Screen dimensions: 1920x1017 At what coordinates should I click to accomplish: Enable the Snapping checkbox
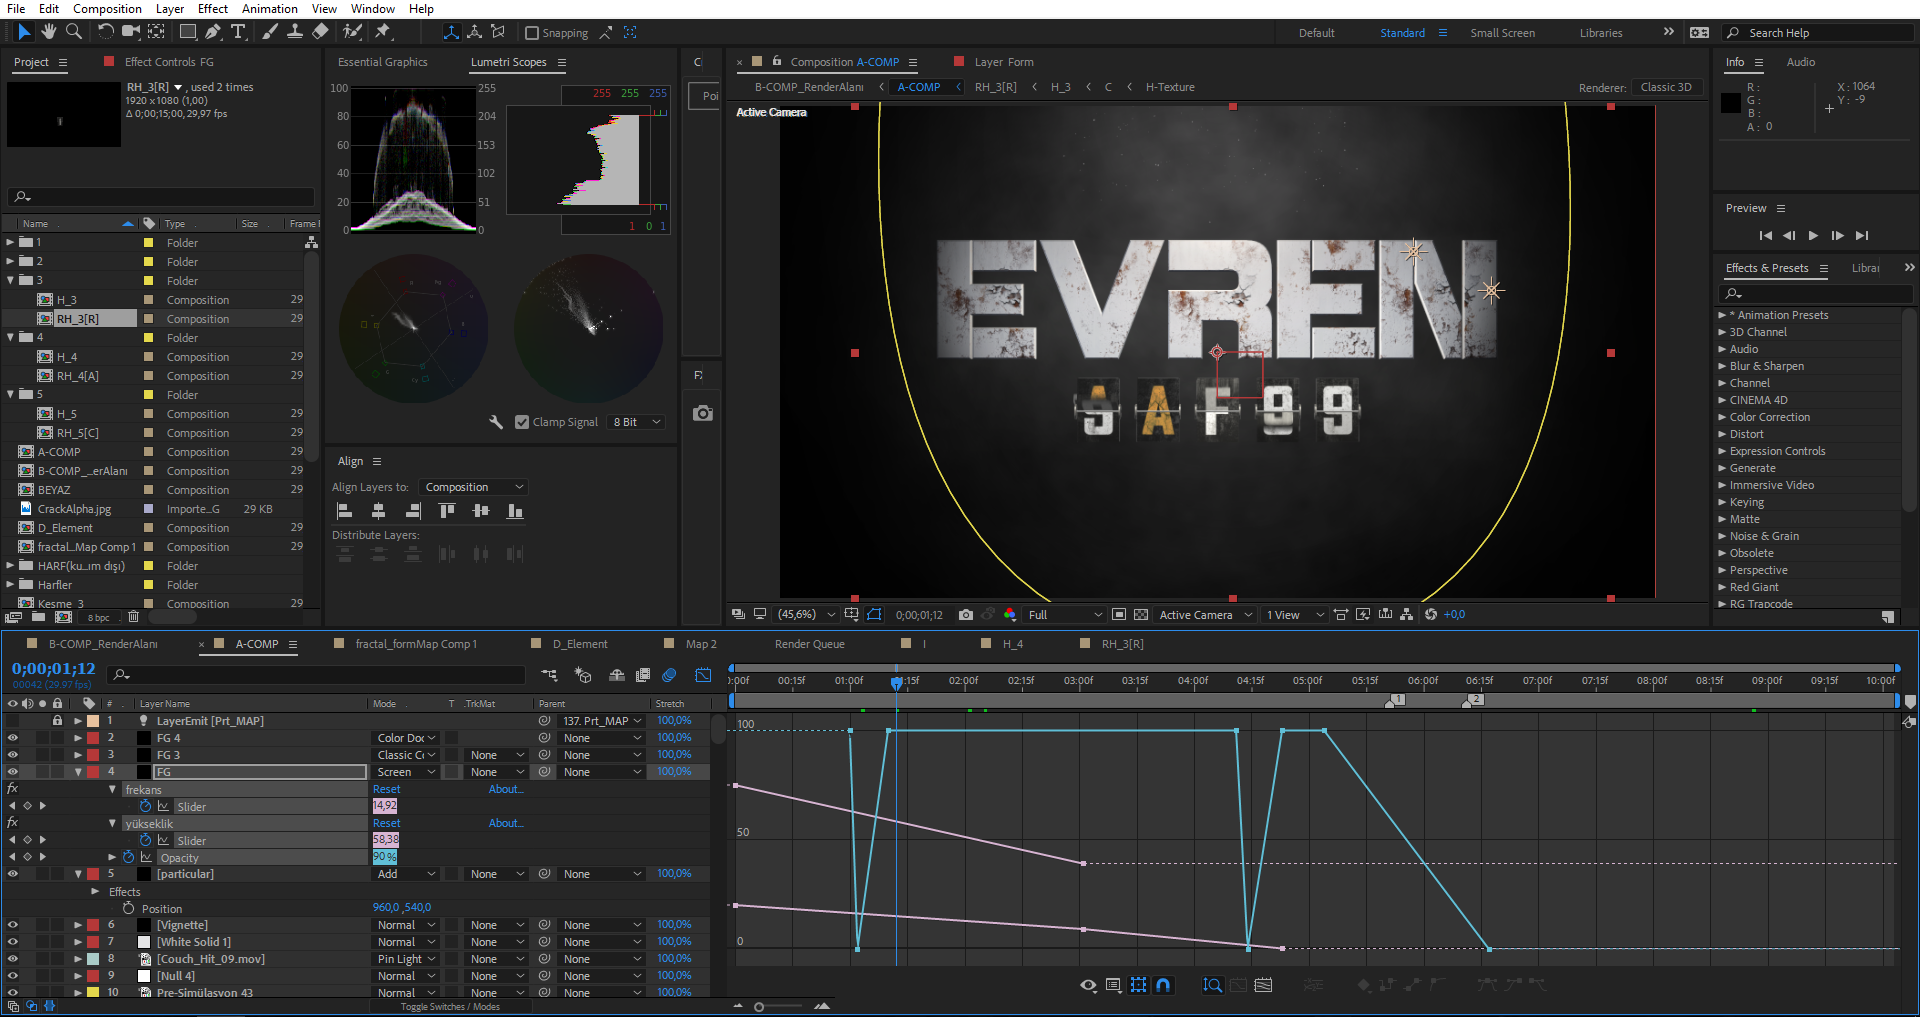[x=532, y=33]
